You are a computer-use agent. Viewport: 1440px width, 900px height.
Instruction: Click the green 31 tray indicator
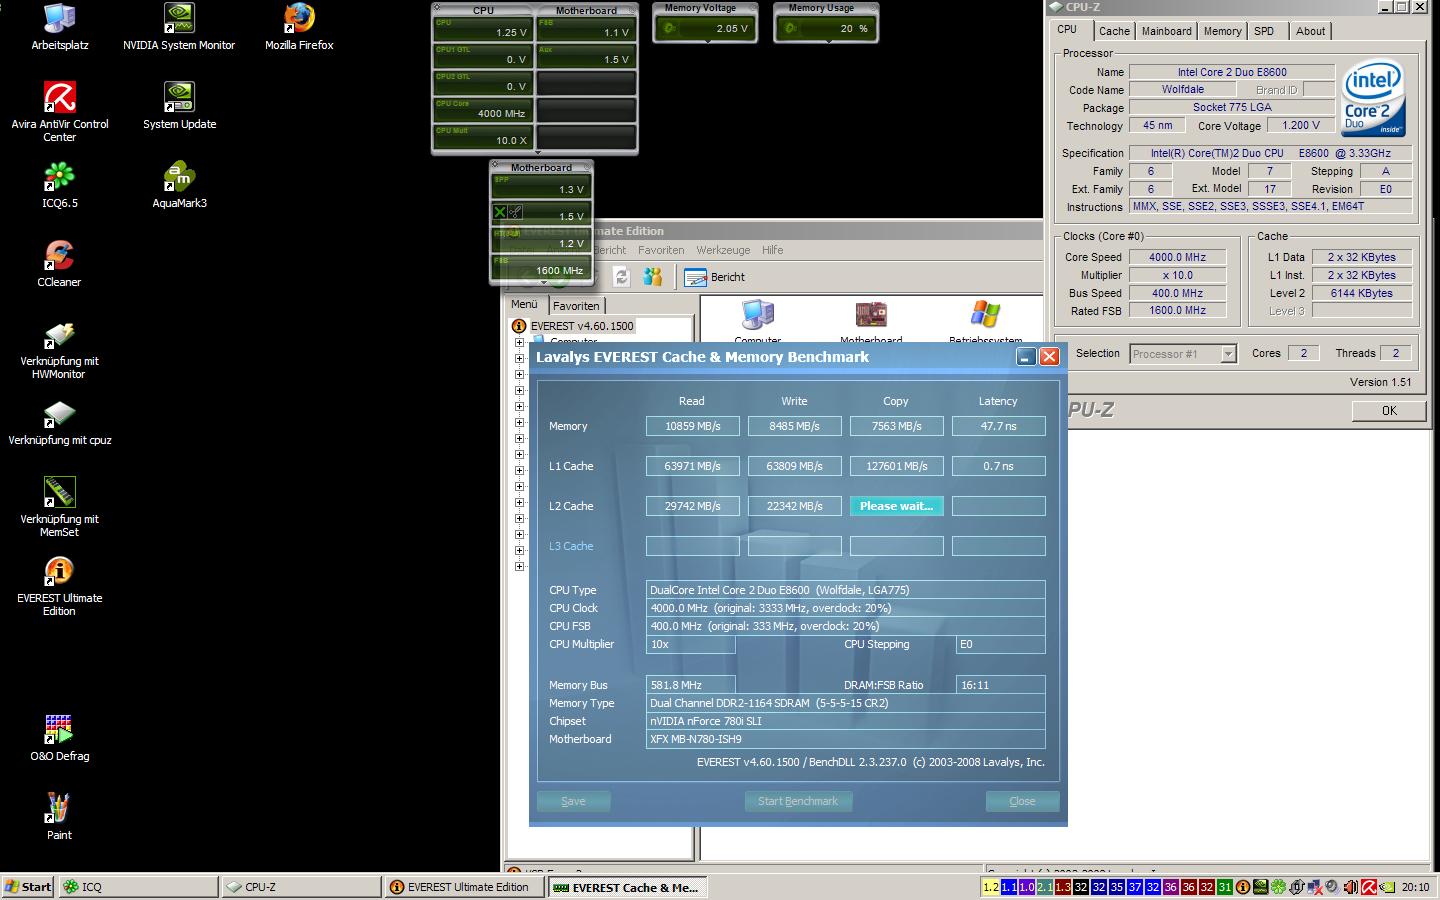tap(1224, 887)
